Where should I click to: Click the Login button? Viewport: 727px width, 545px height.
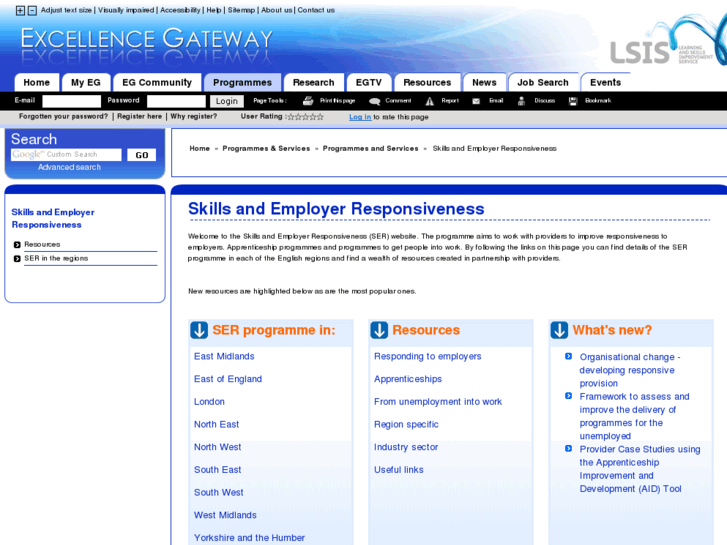[x=227, y=101]
